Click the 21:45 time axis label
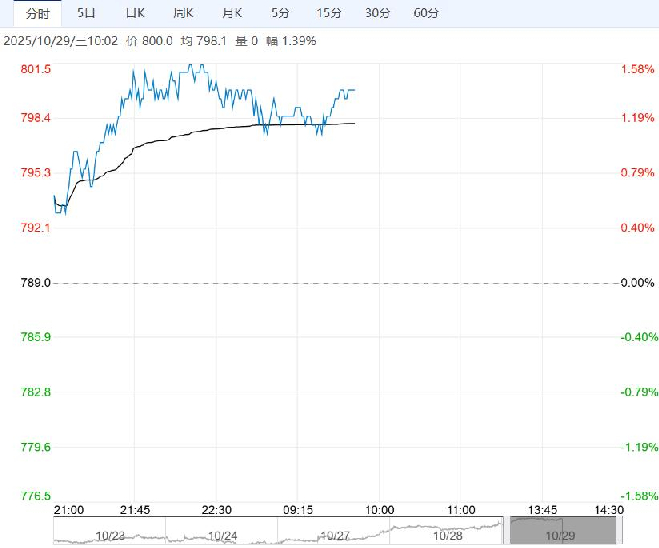 click(137, 509)
